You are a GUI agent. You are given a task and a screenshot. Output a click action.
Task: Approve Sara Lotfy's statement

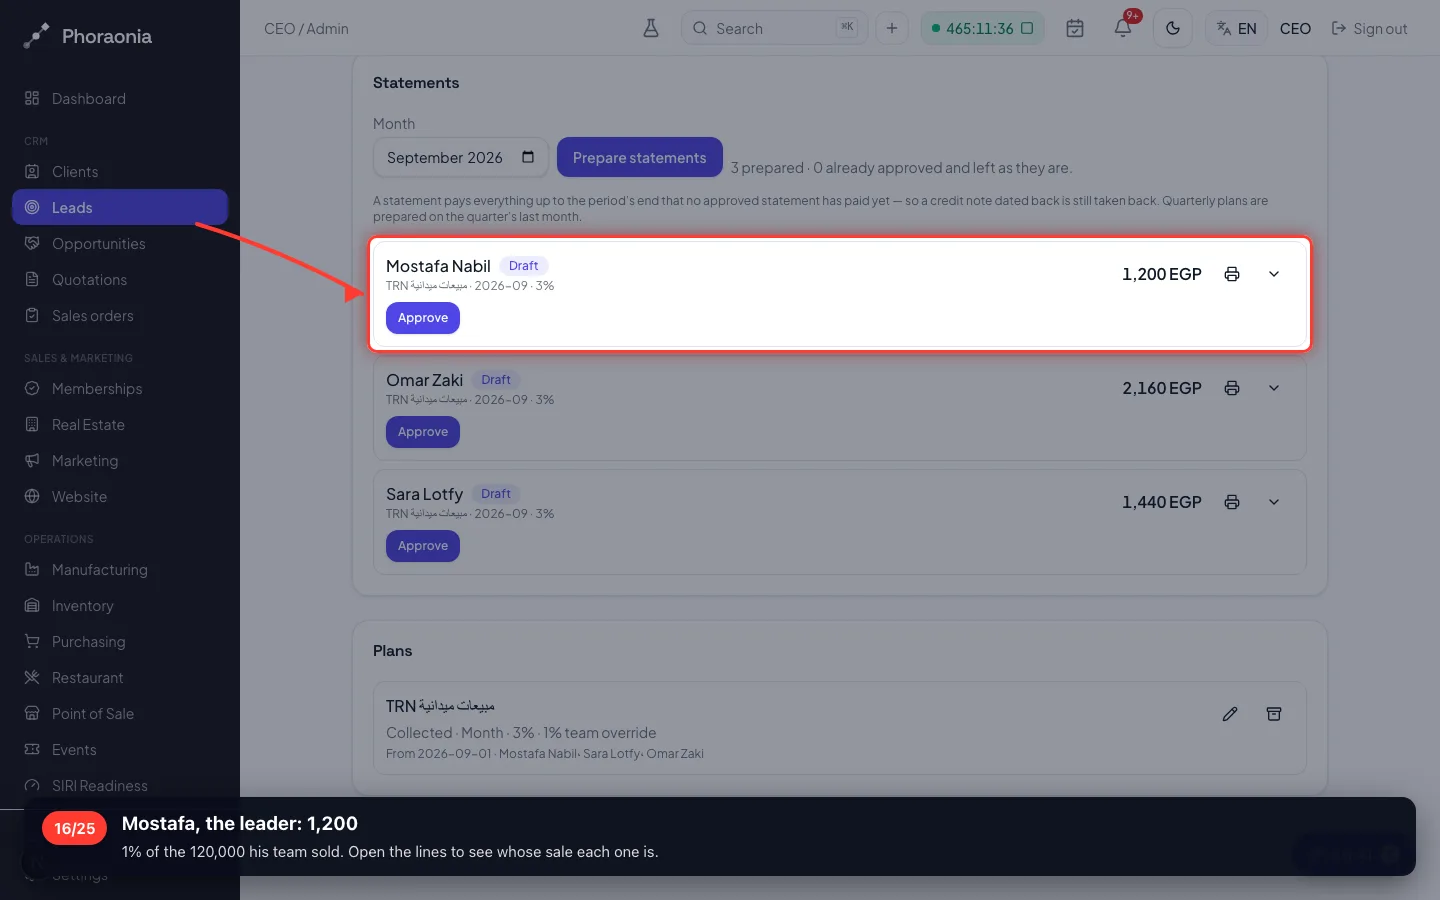coord(423,546)
